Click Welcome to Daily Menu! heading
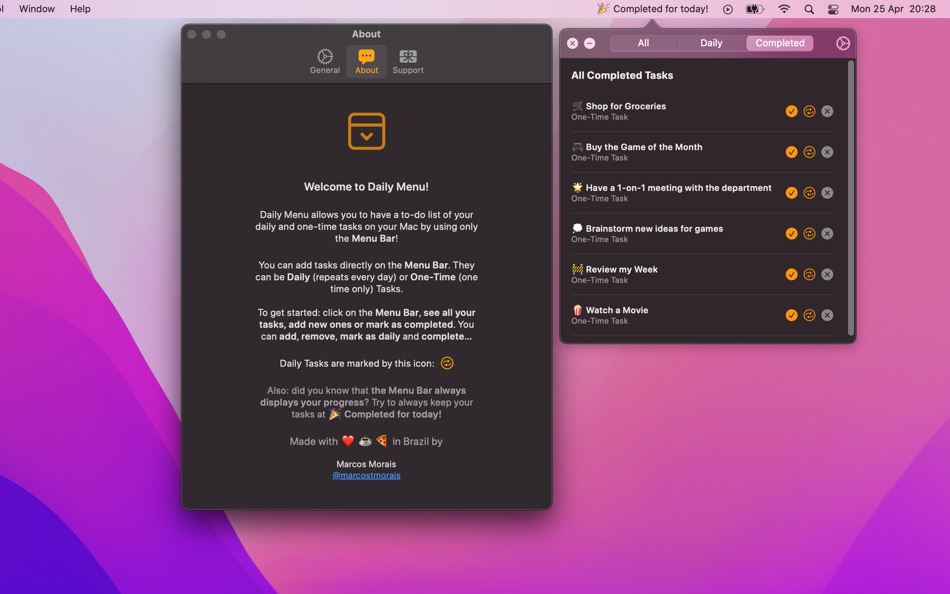Screen dimensions: 950x594 (367, 187)
